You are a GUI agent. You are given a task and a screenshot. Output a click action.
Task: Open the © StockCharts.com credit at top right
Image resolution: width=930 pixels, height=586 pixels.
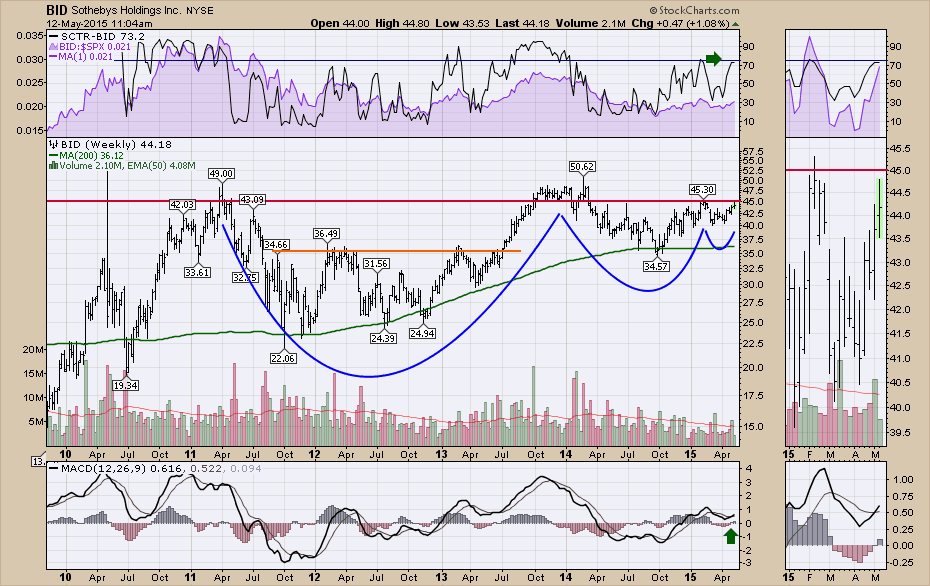click(x=695, y=10)
